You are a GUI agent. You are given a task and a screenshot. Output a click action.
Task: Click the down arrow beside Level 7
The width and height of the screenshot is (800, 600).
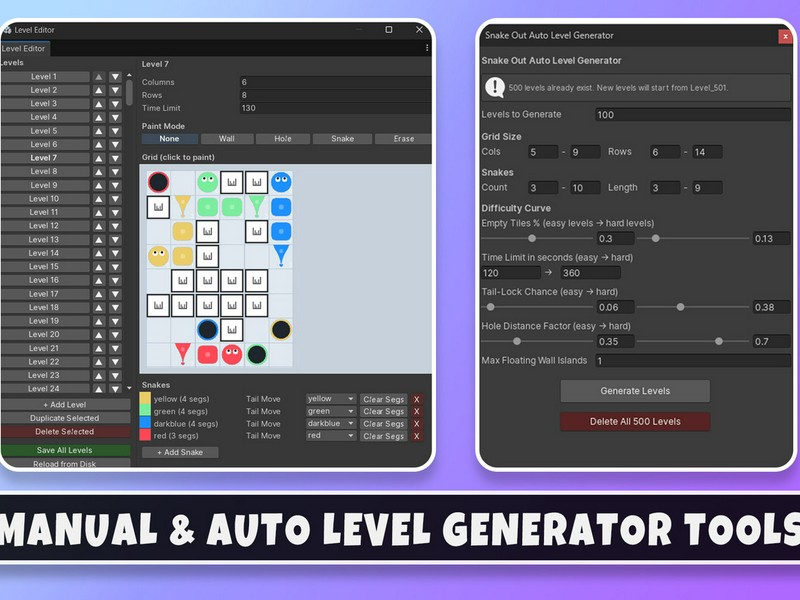click(115, 158)
